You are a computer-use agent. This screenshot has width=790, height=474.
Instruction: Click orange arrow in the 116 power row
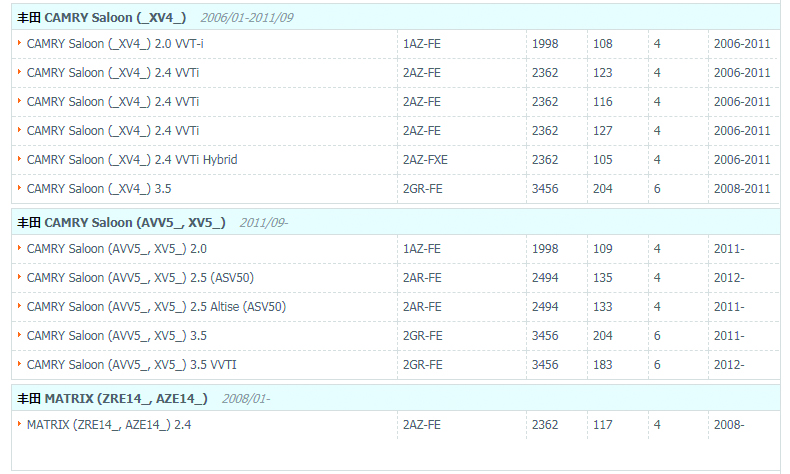19,101
